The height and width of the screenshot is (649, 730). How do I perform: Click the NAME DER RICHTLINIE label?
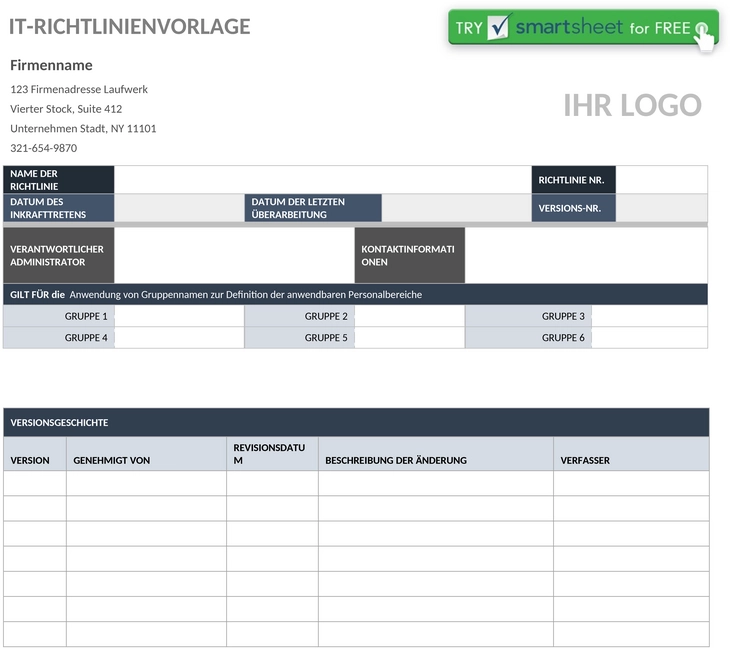pyautogui.click(x=59, y=180)
